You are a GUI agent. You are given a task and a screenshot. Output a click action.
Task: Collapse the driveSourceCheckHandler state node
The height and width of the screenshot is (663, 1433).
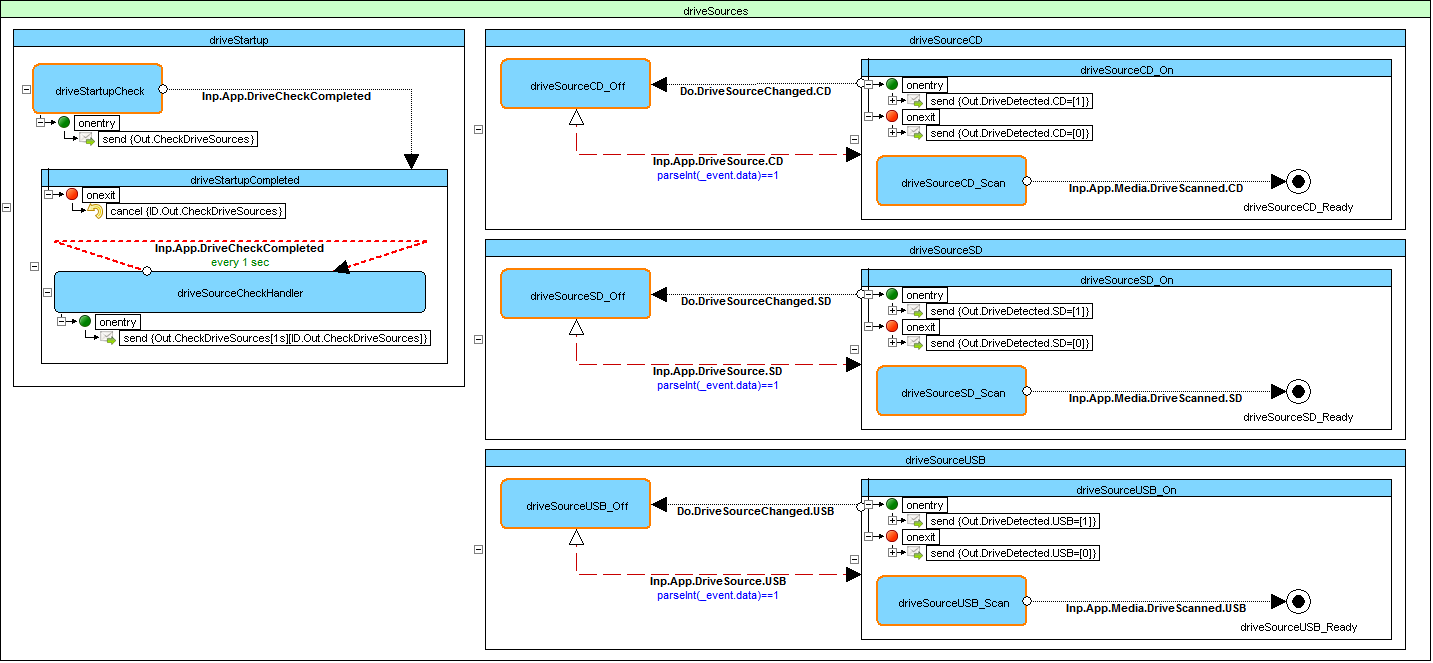coord(47,293)
